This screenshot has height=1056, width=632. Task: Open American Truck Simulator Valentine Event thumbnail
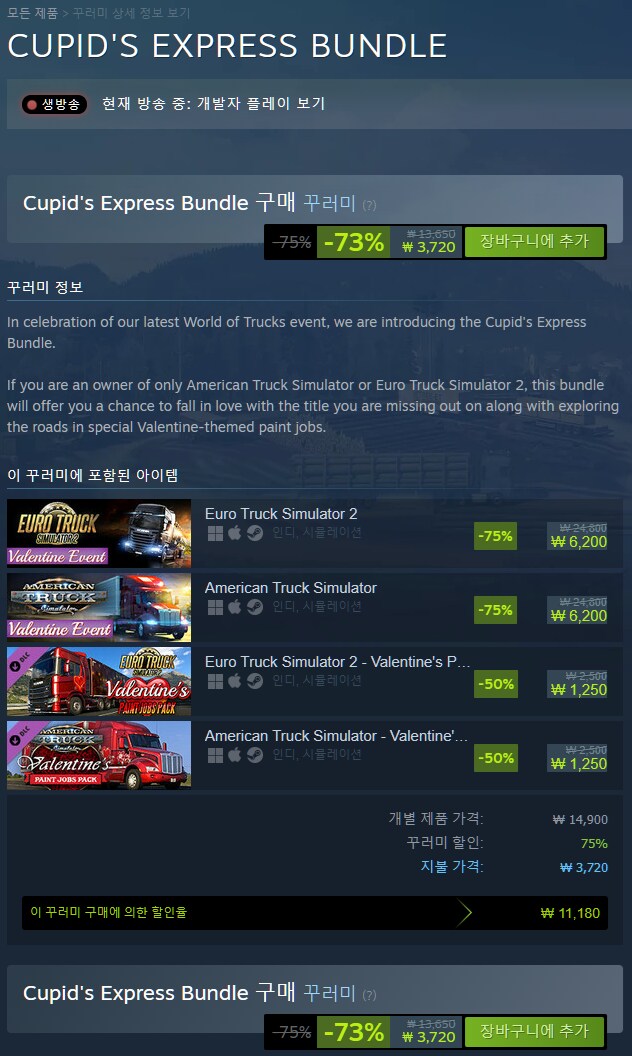(x=99, y=607)
